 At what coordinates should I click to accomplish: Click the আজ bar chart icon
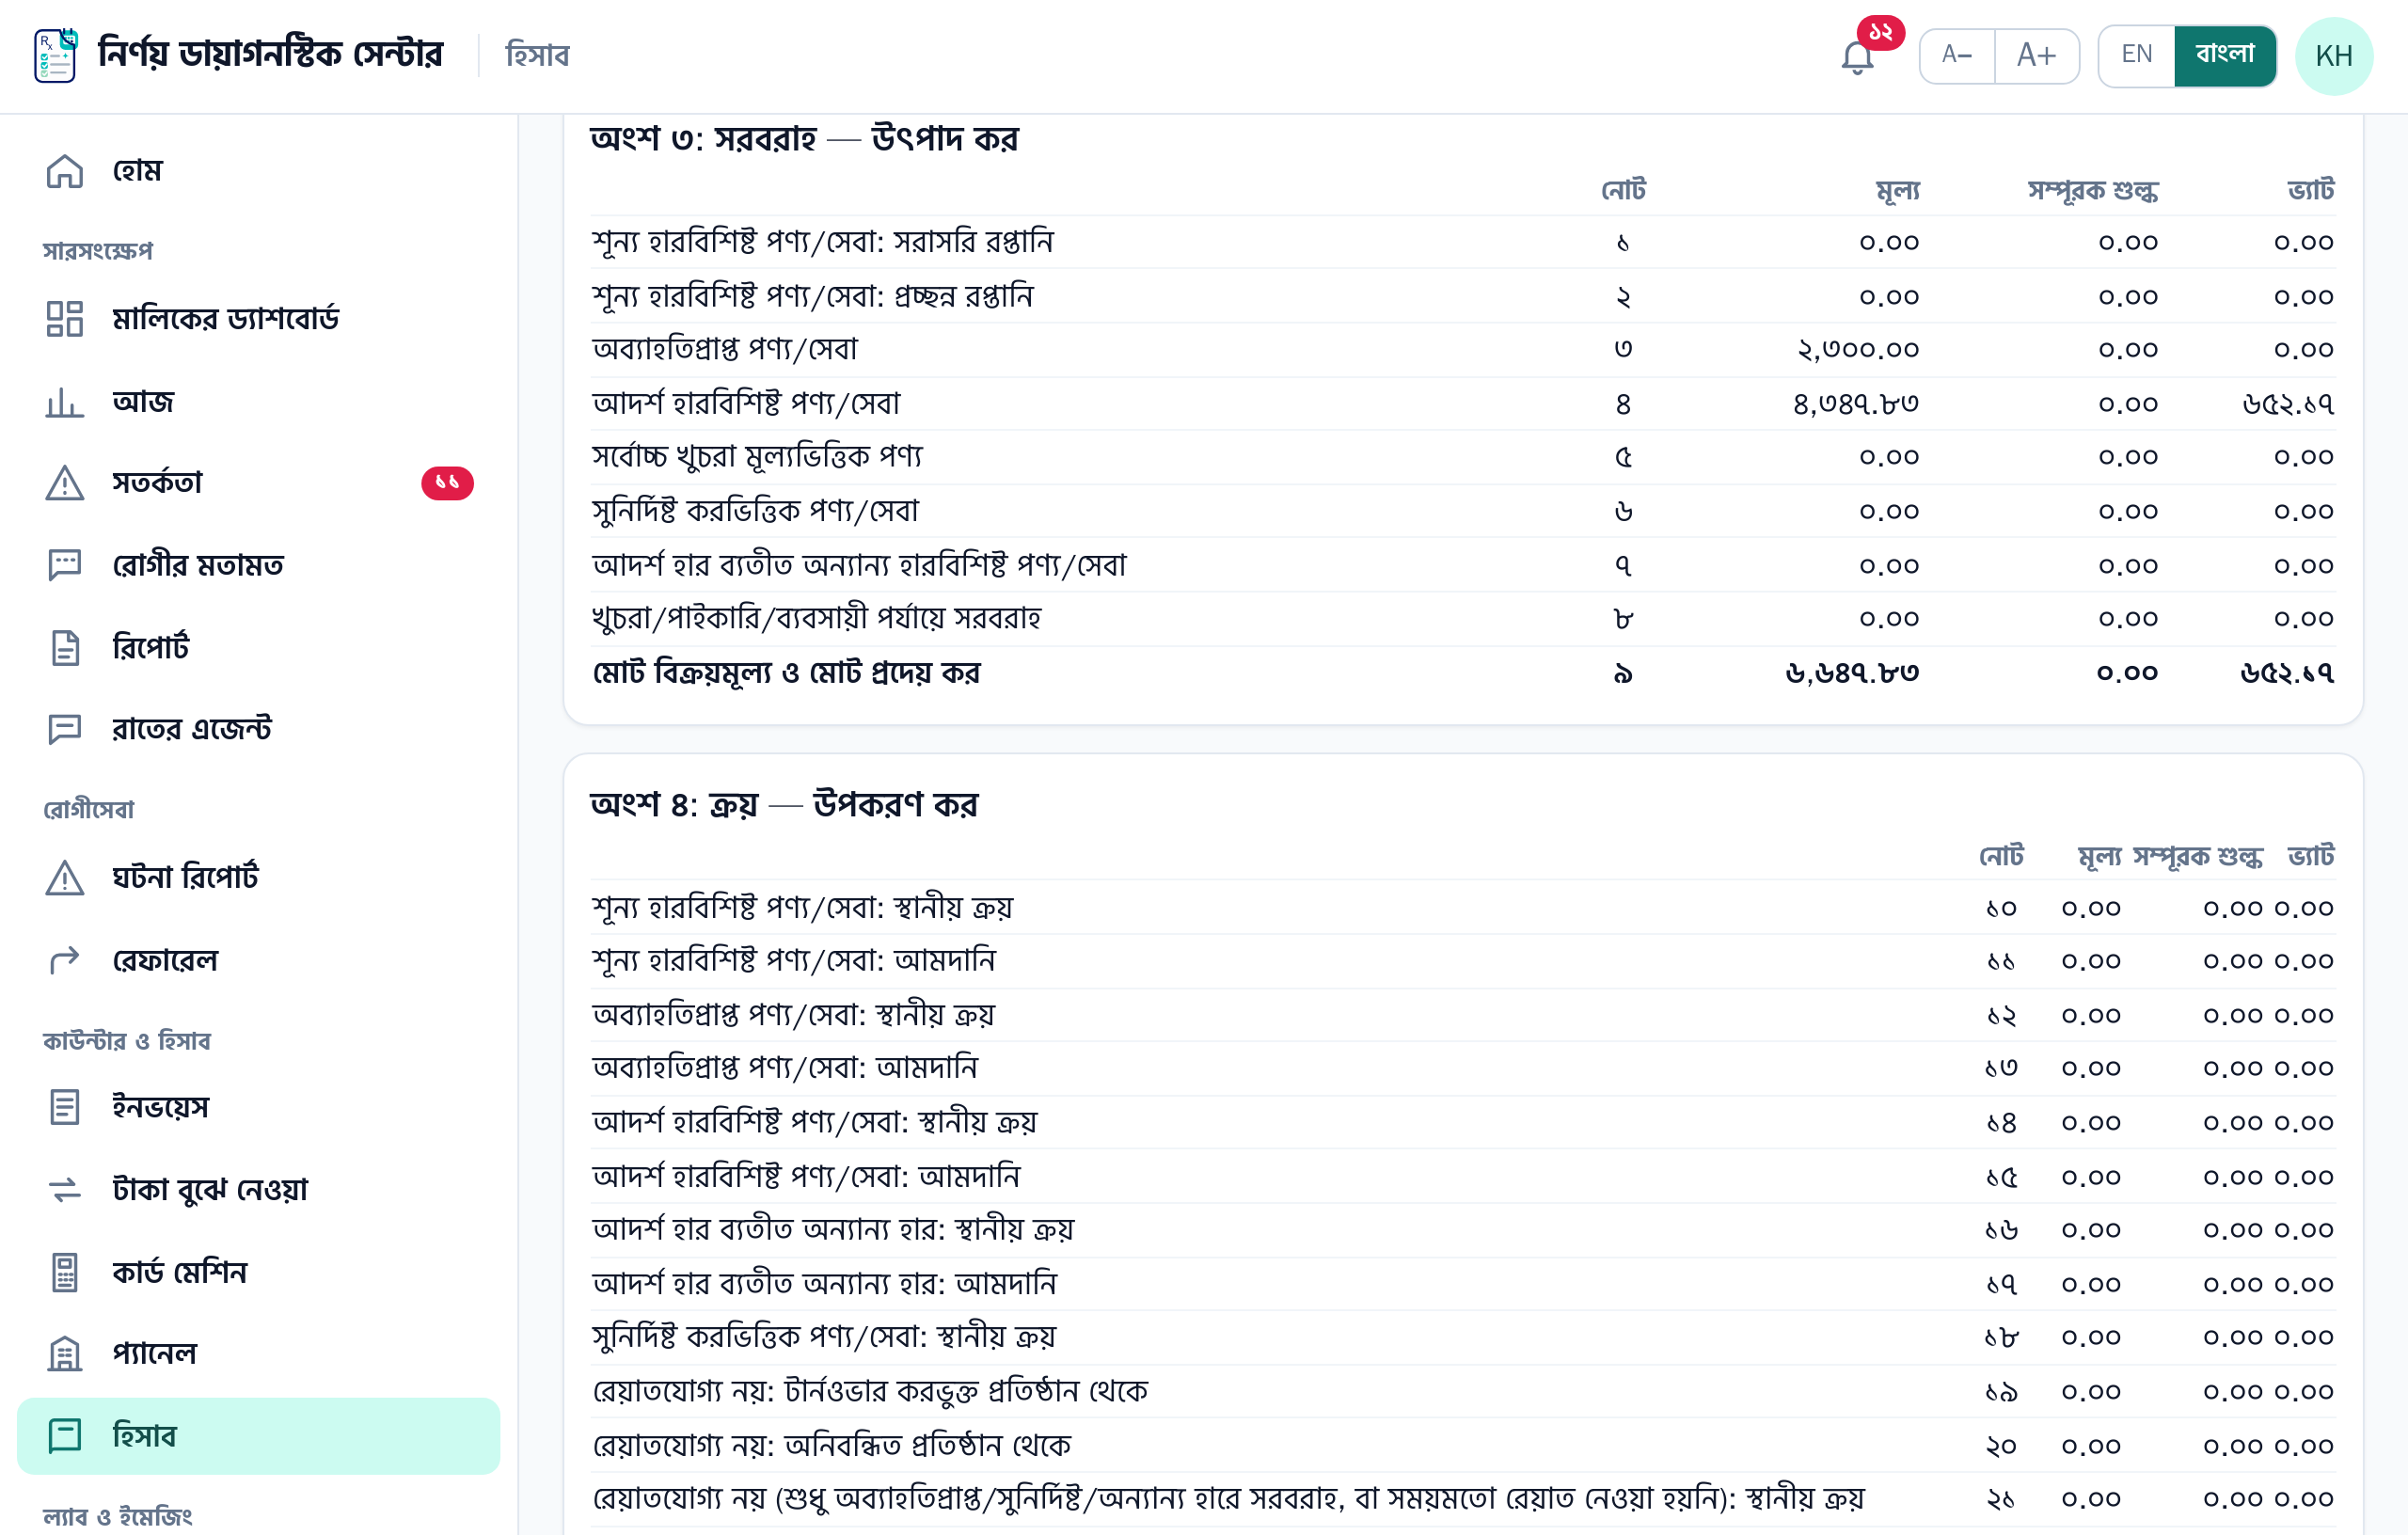(65, 401)
